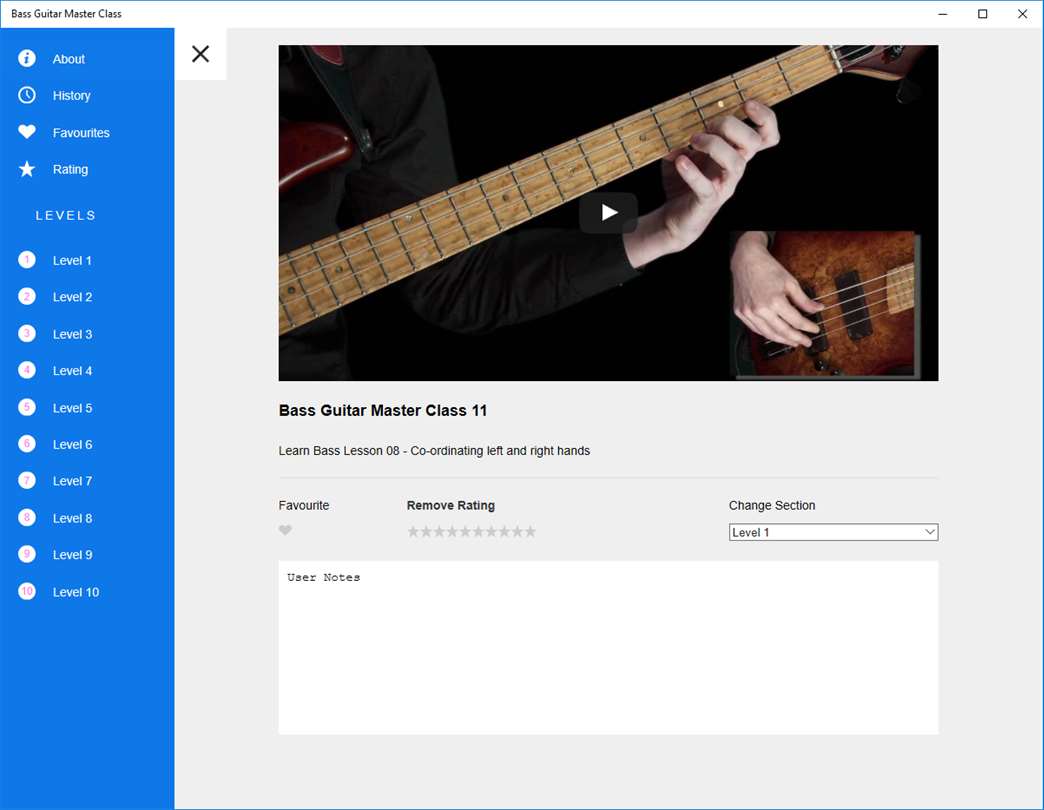
Task: Click the History clock icon
Action: (27, 95)
